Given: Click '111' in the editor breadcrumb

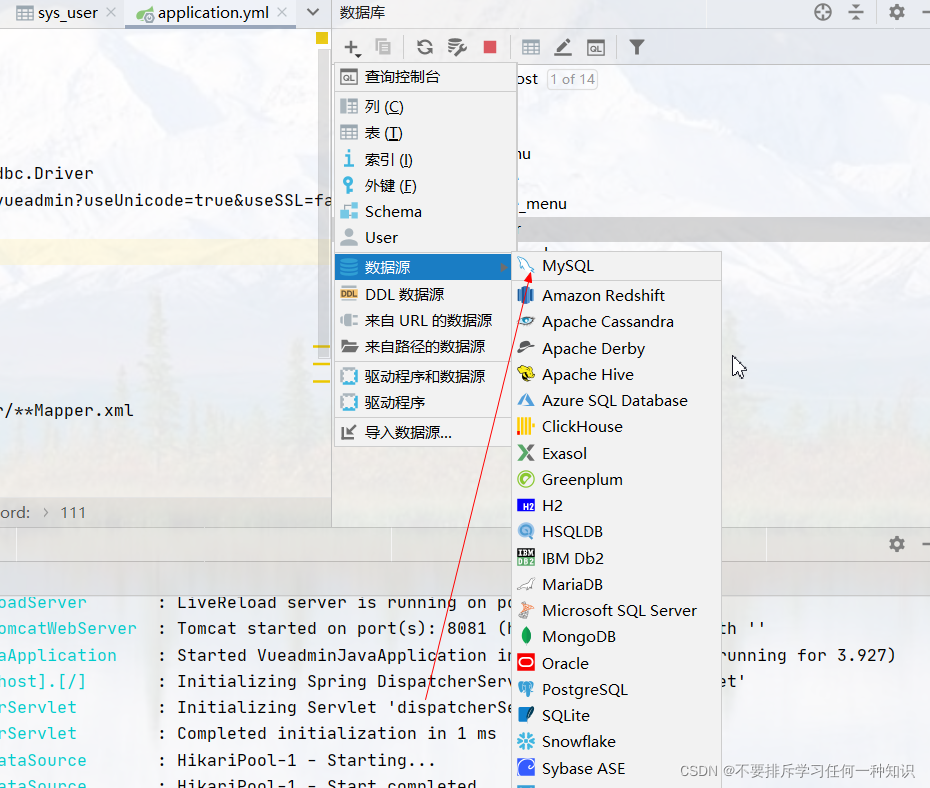Looking at the screenshot, I should coord(73,512).
